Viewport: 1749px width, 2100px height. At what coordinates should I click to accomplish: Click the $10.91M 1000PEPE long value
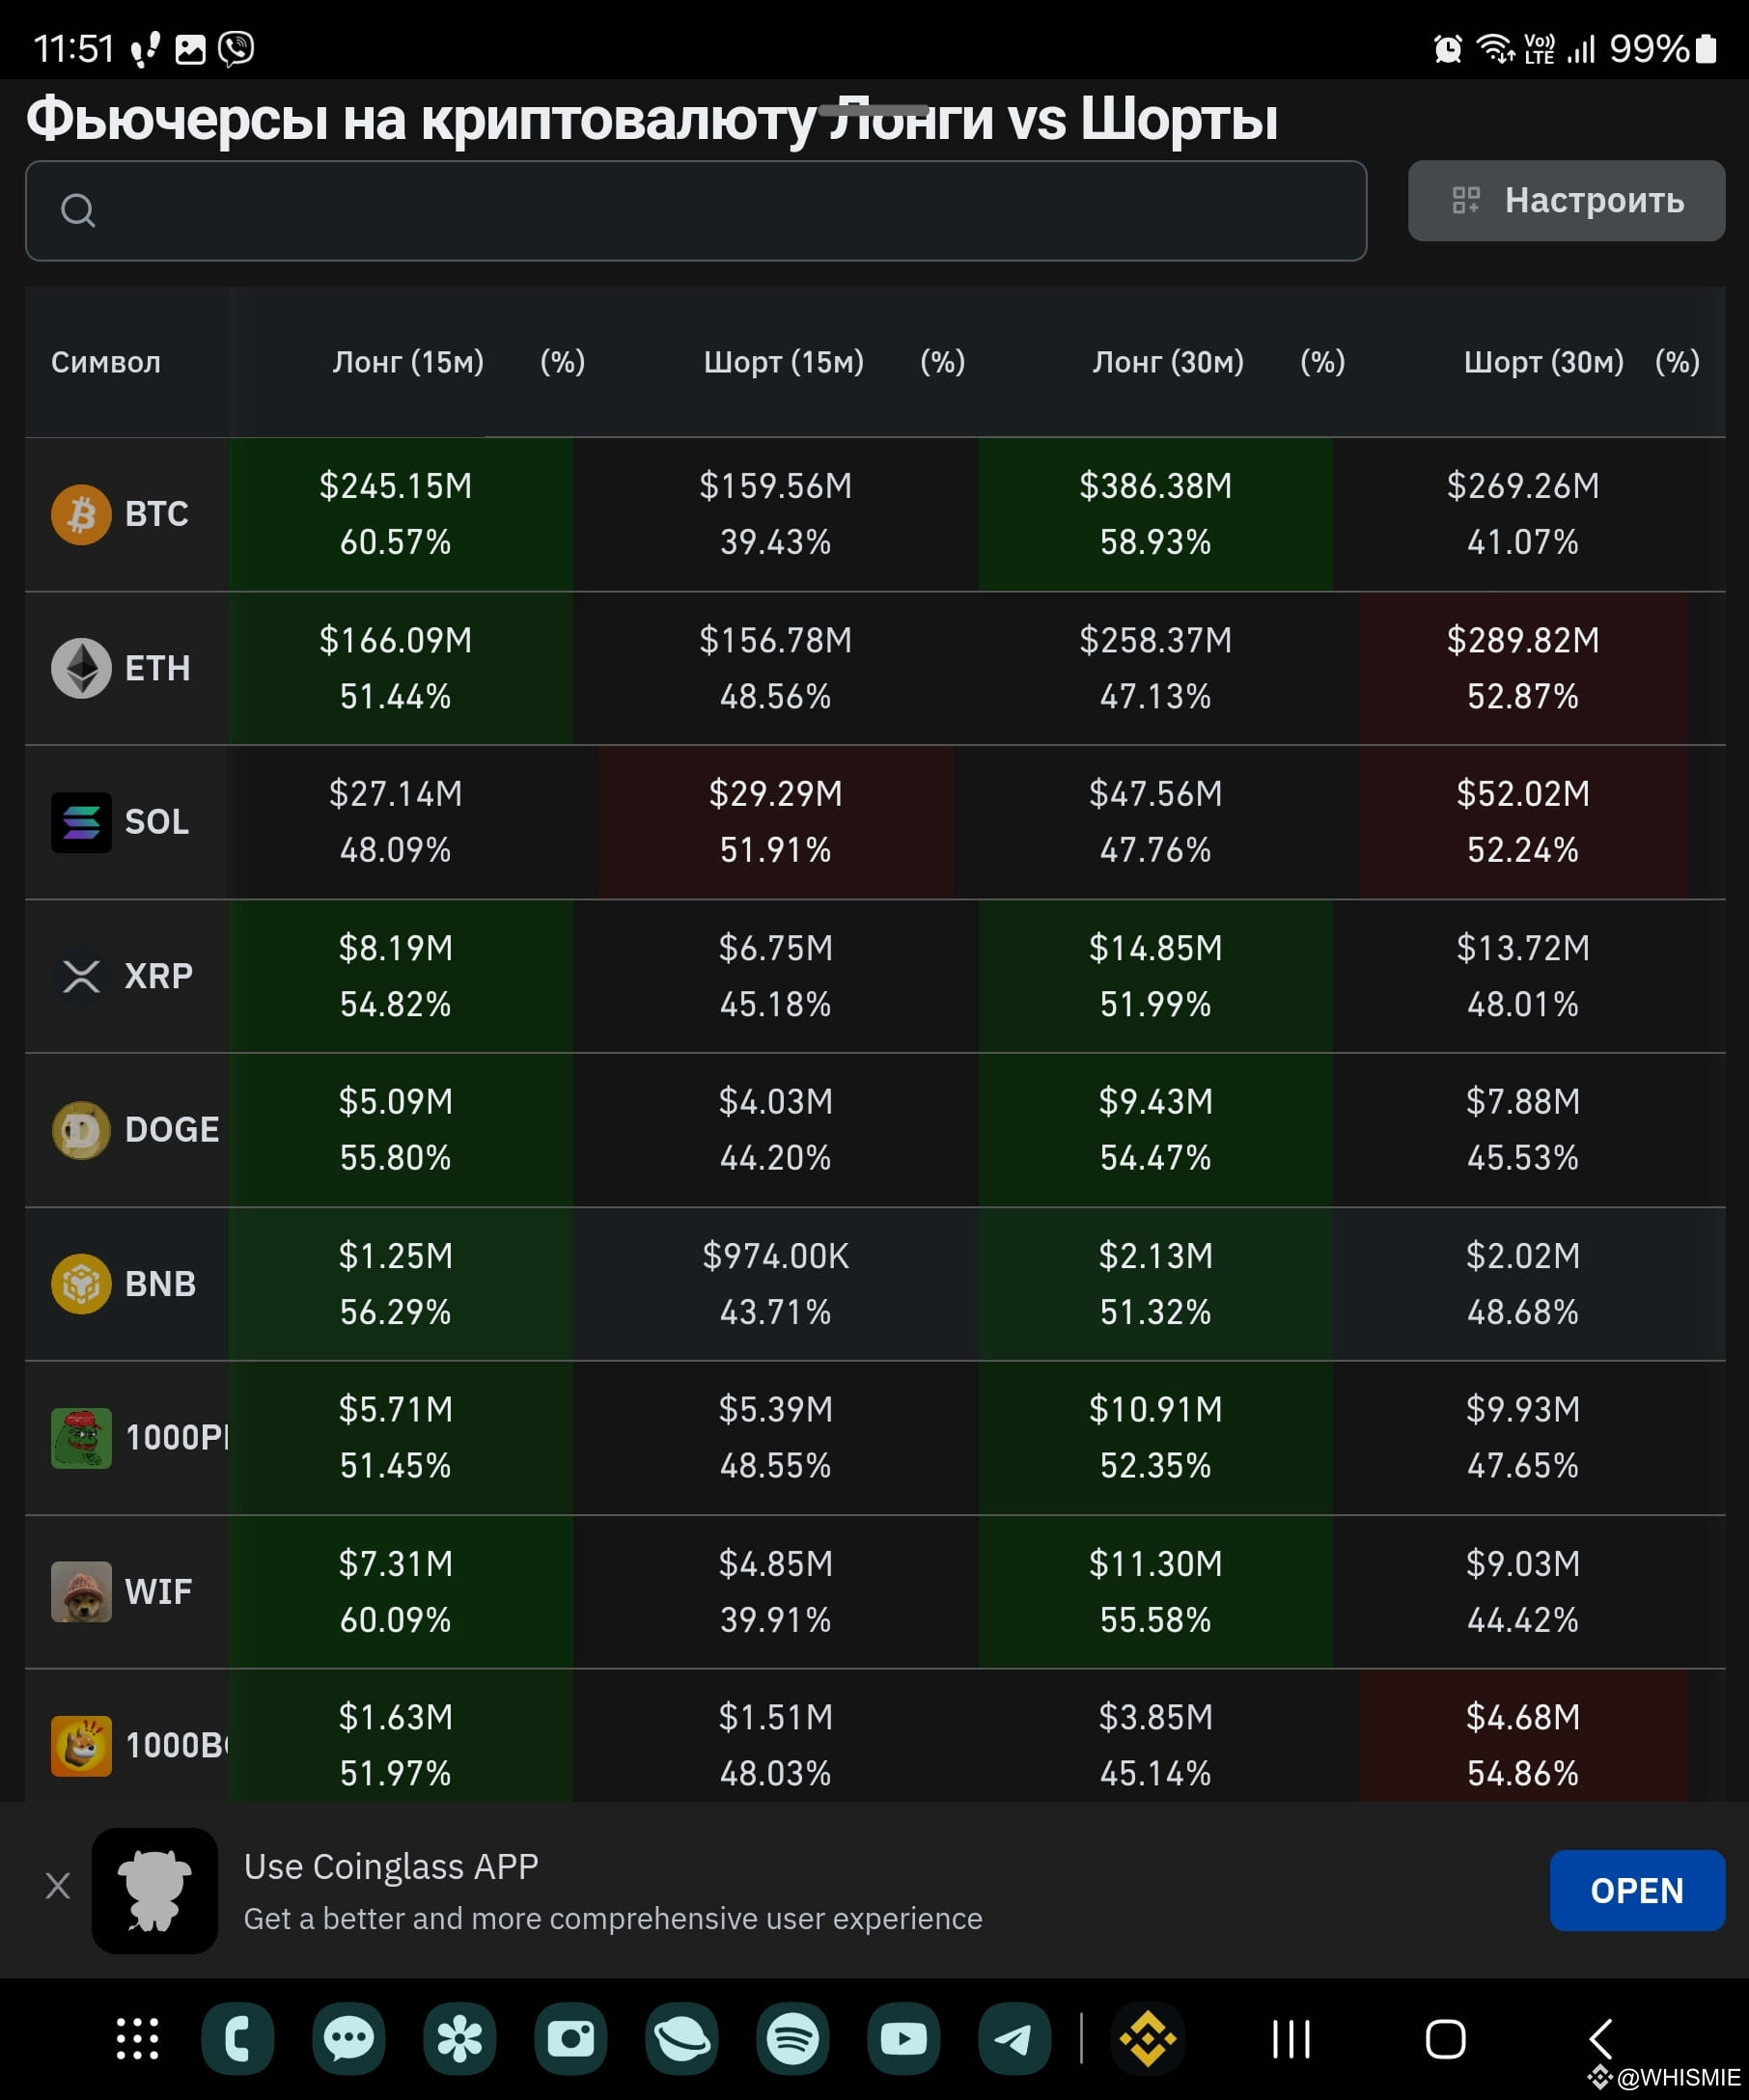(x=1156, y=1410)
